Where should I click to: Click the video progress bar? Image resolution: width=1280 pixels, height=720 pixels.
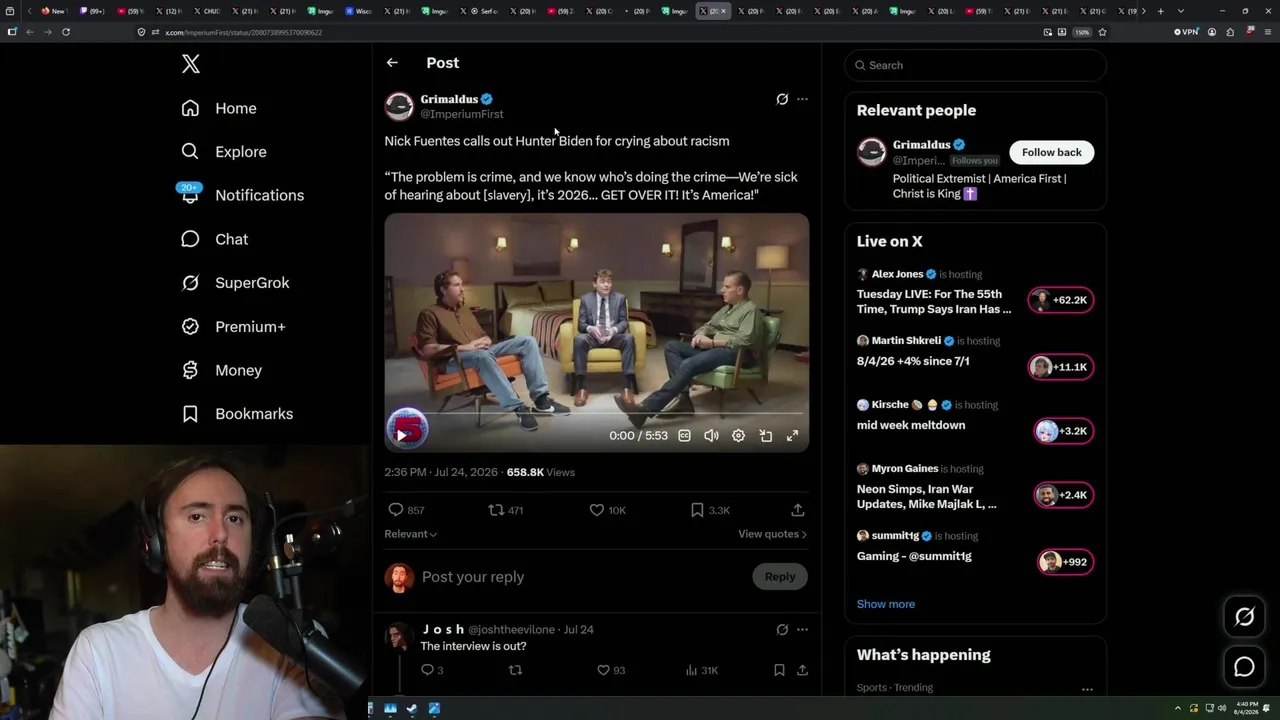tap(596, 413)
